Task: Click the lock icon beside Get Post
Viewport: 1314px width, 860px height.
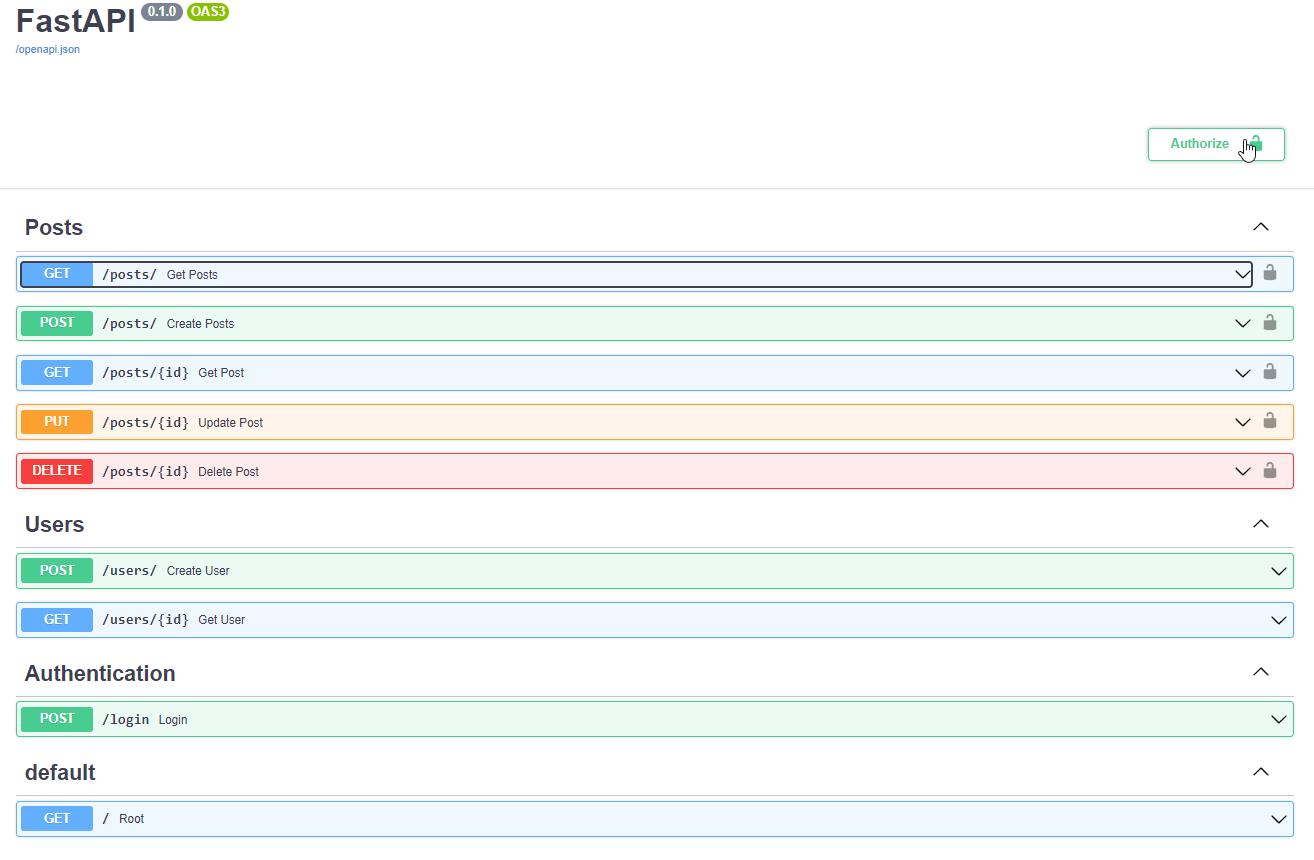Action: (1270, 372)
